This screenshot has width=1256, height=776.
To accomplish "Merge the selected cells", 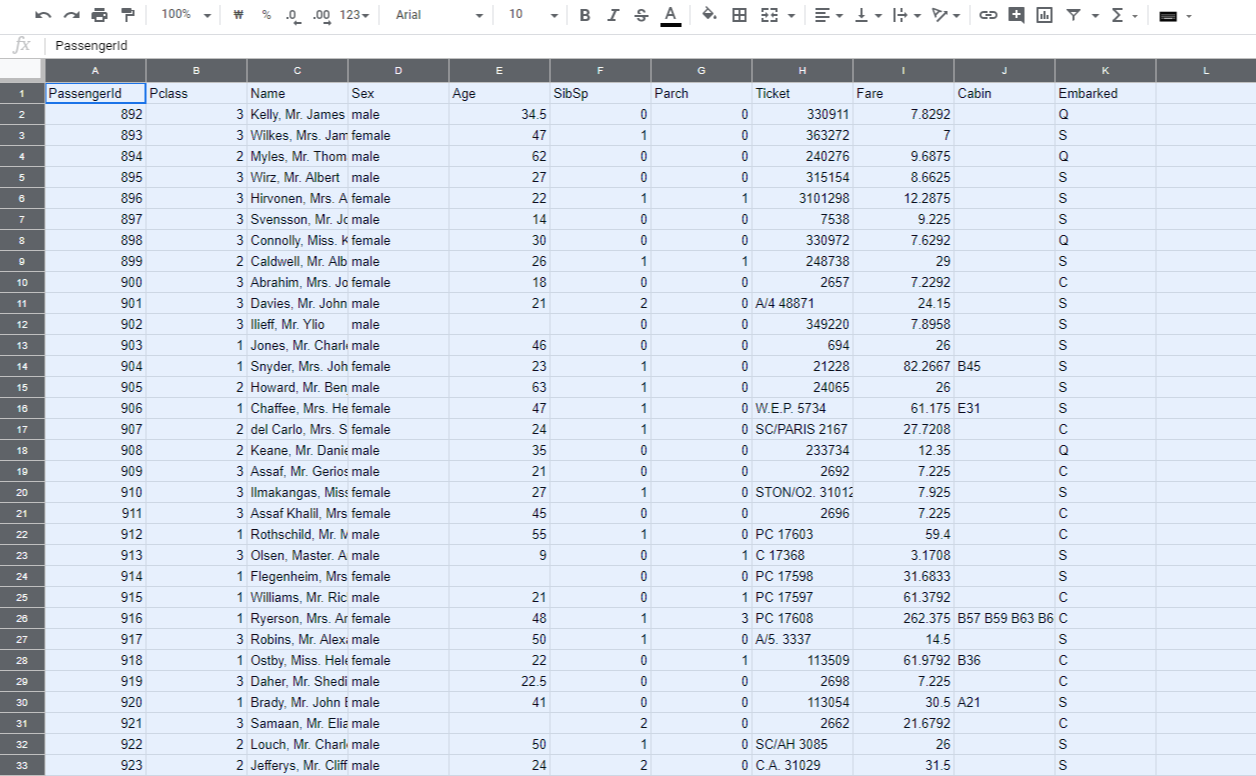I will point(769,15).
